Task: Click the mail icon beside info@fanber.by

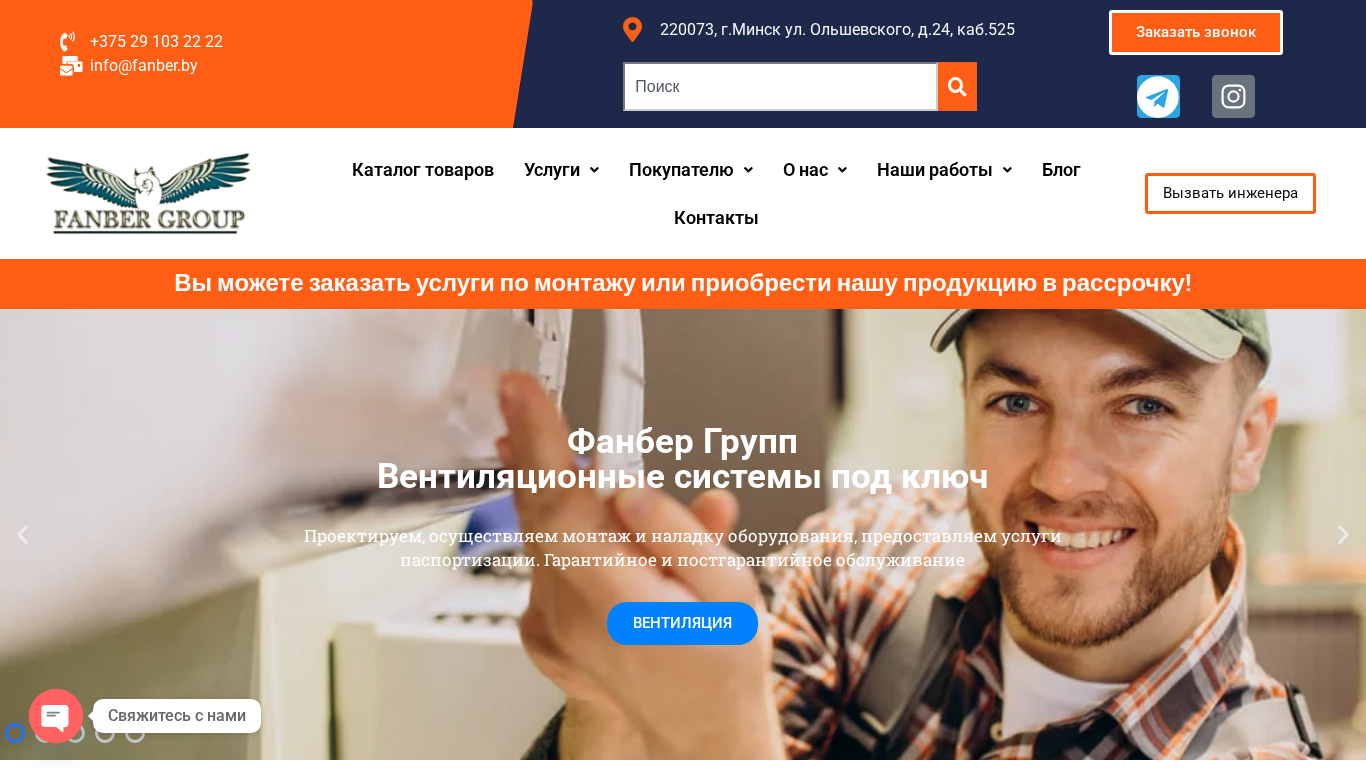Action: pos(71,66)
